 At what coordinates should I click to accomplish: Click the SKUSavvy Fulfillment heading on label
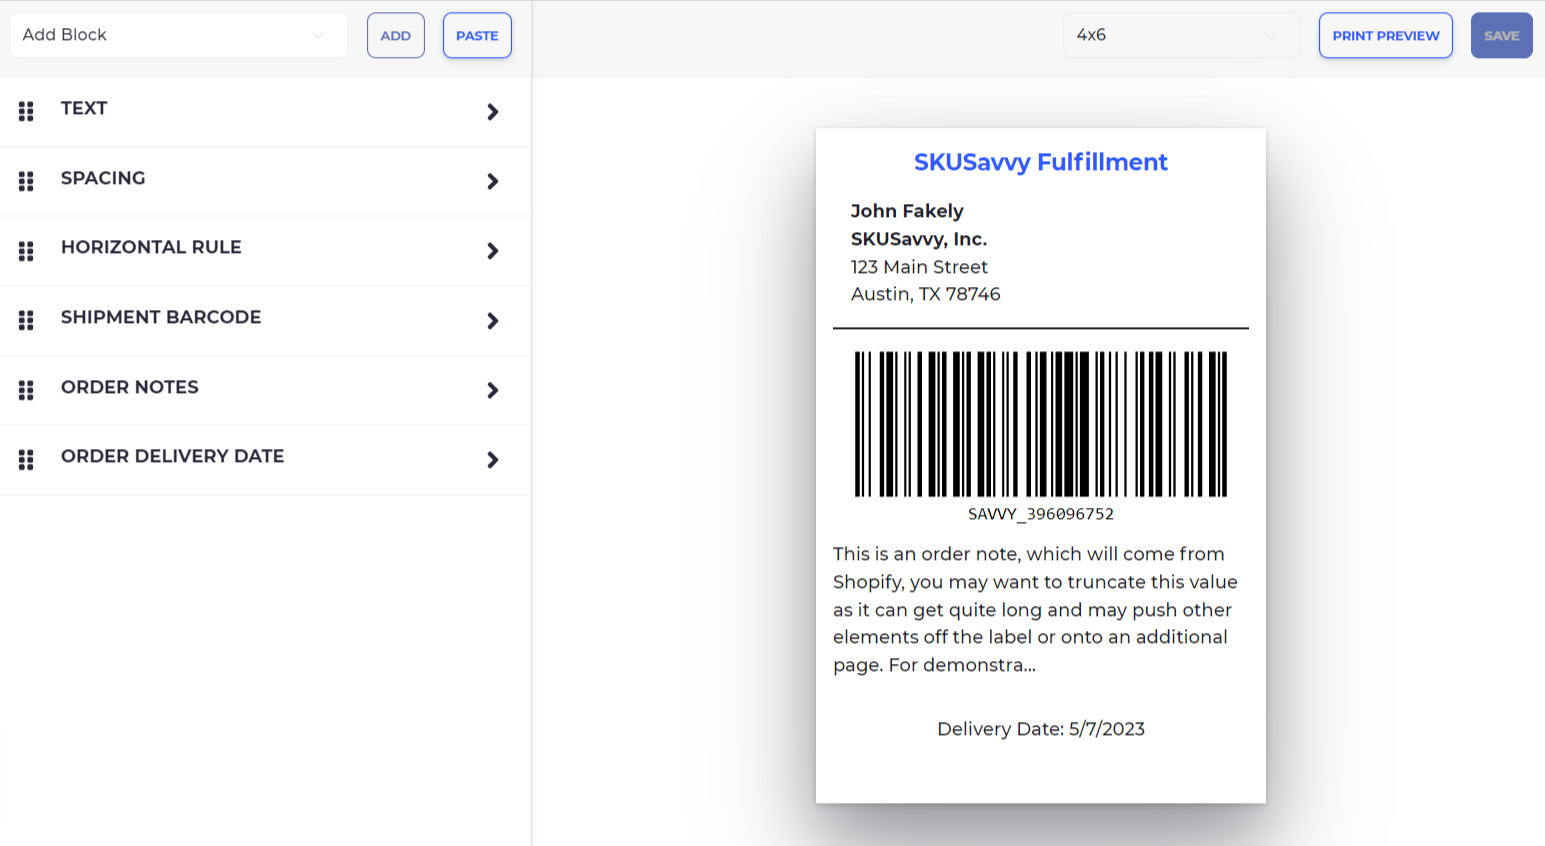[1041, 162]
